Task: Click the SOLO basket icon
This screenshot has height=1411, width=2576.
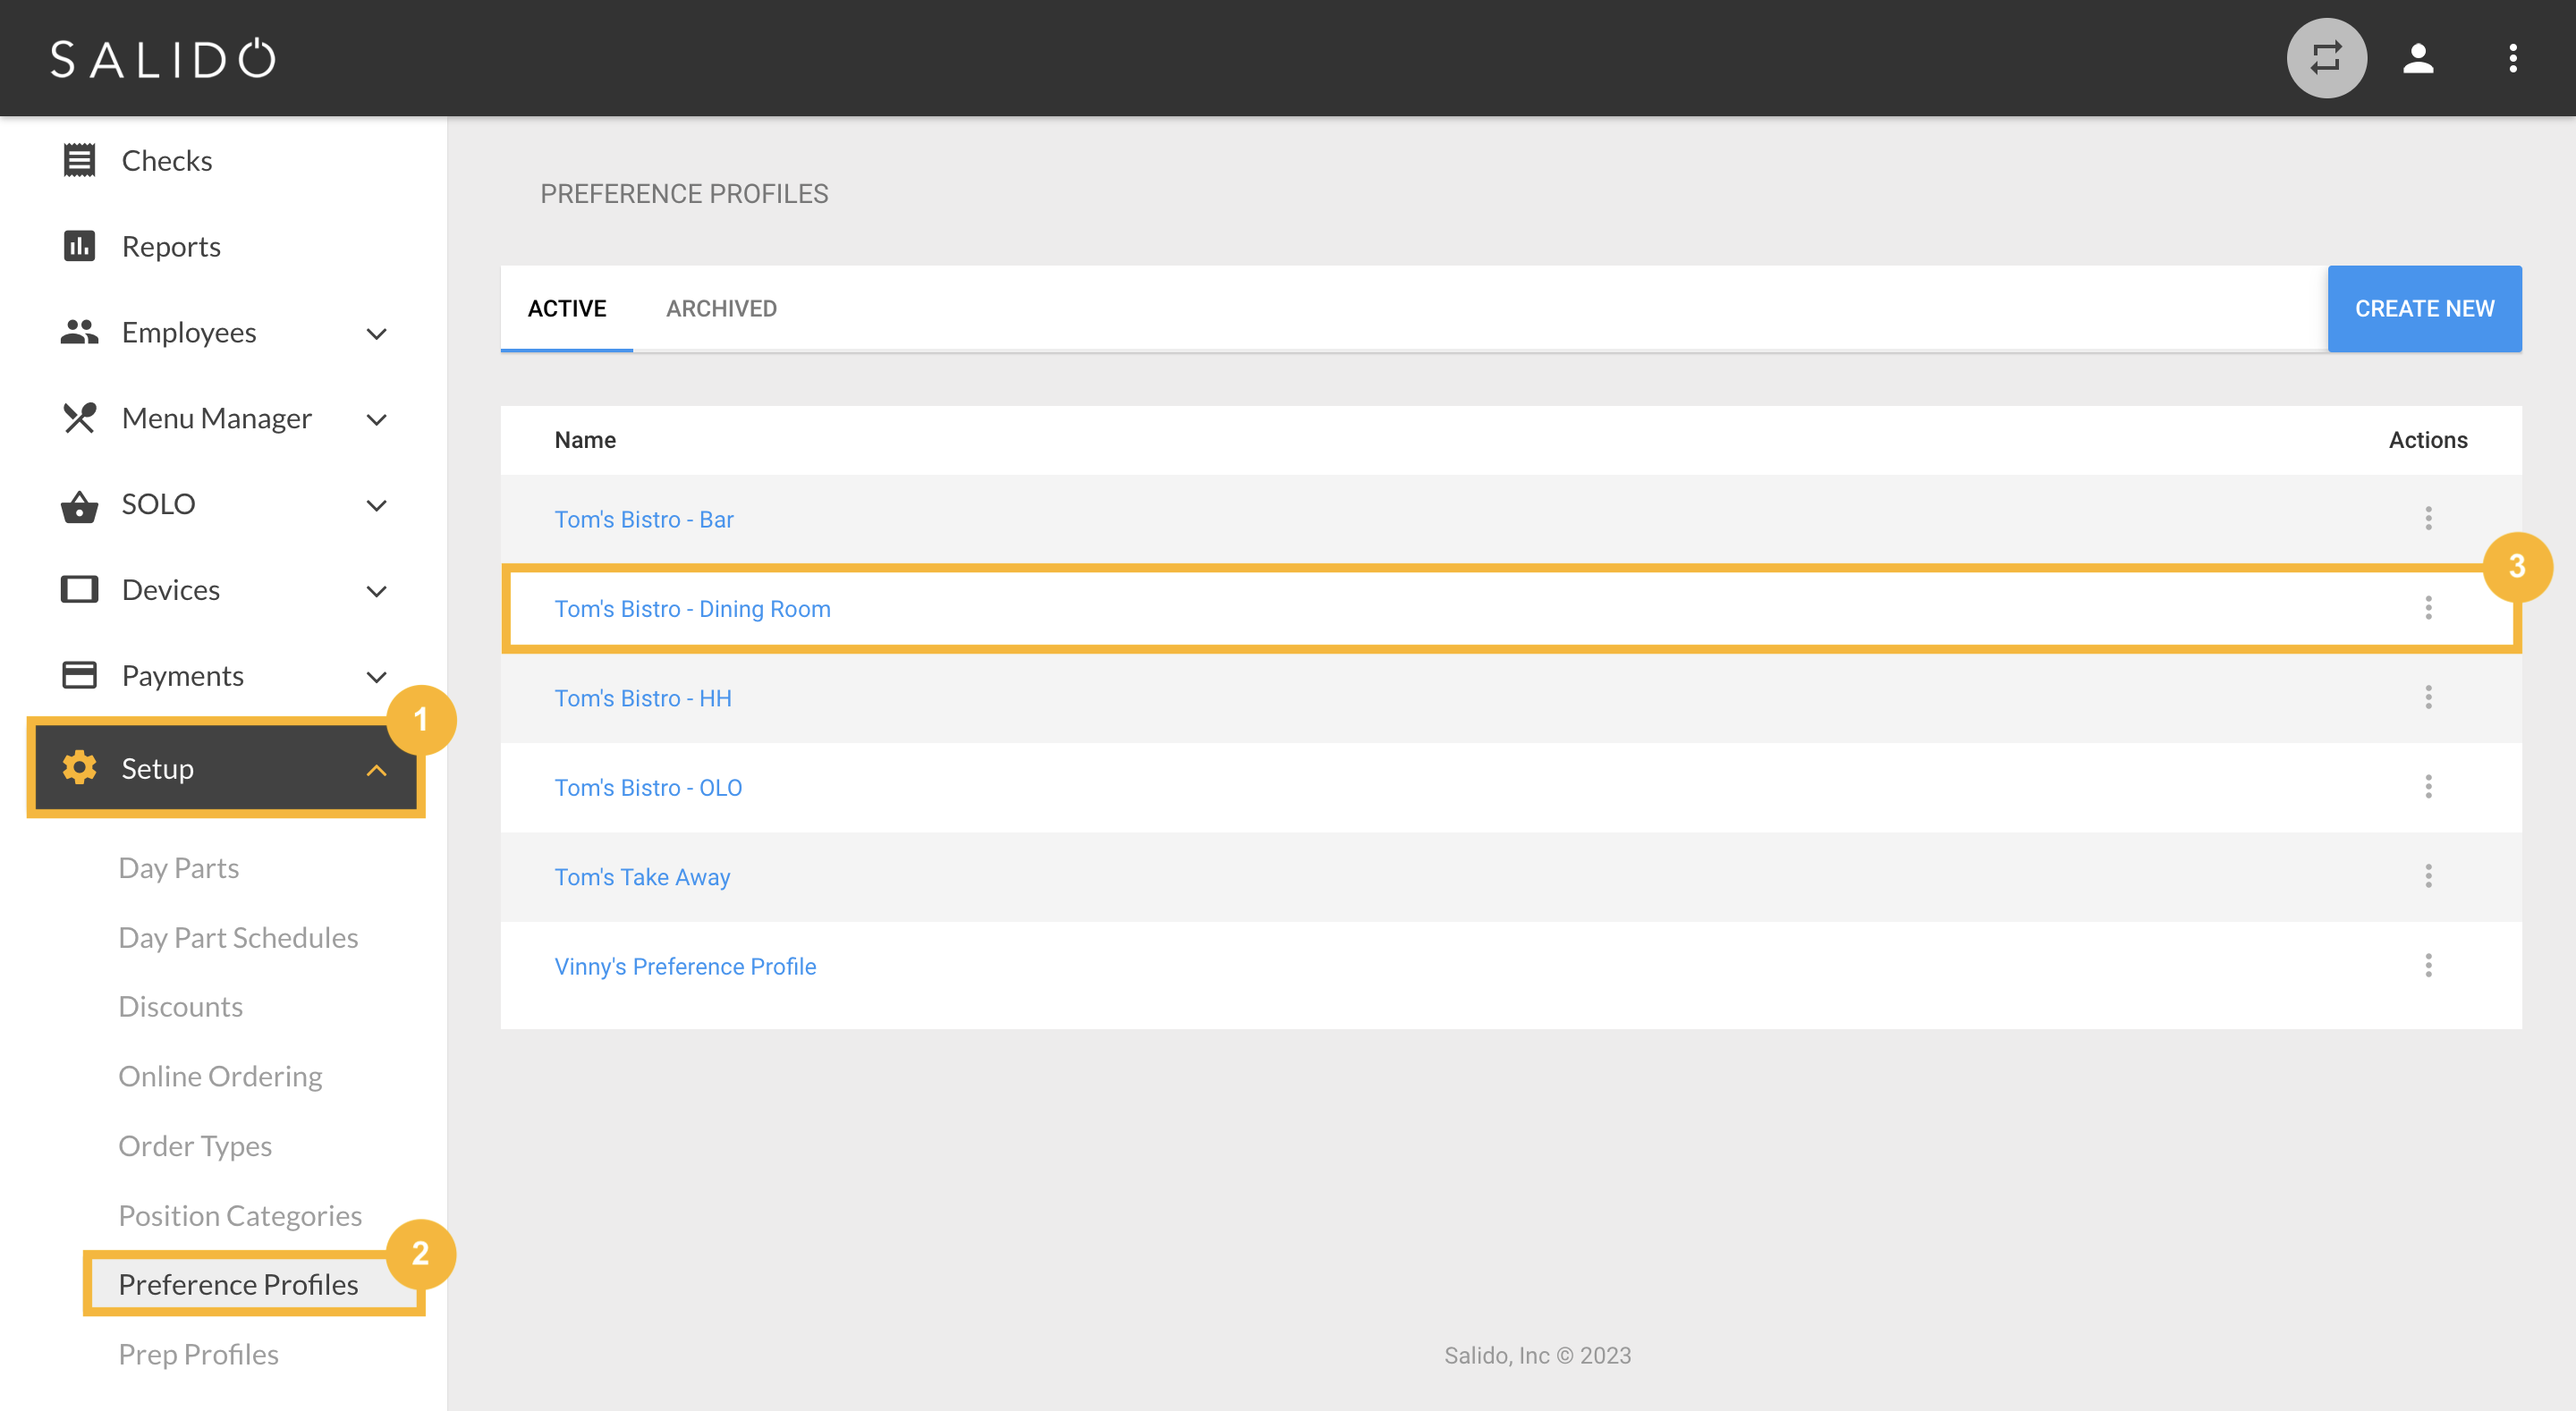Action: 79,506
